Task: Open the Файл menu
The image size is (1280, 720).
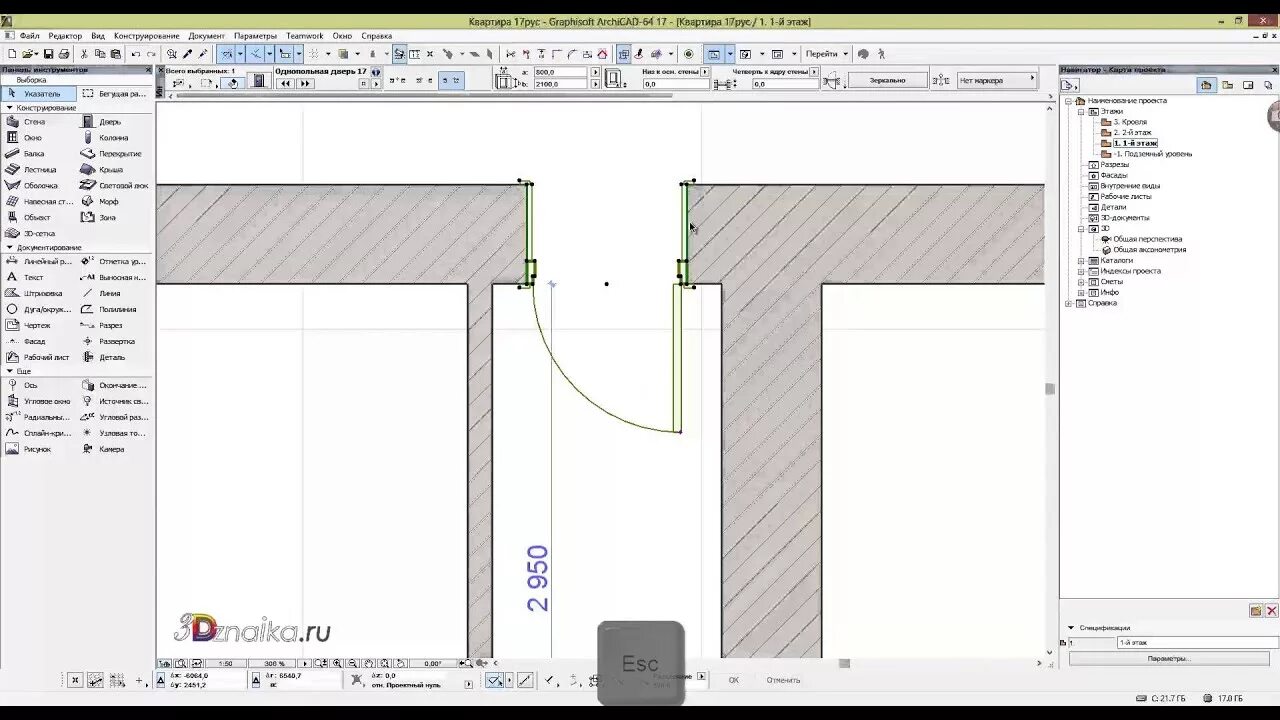Action: tap(29, 36)
